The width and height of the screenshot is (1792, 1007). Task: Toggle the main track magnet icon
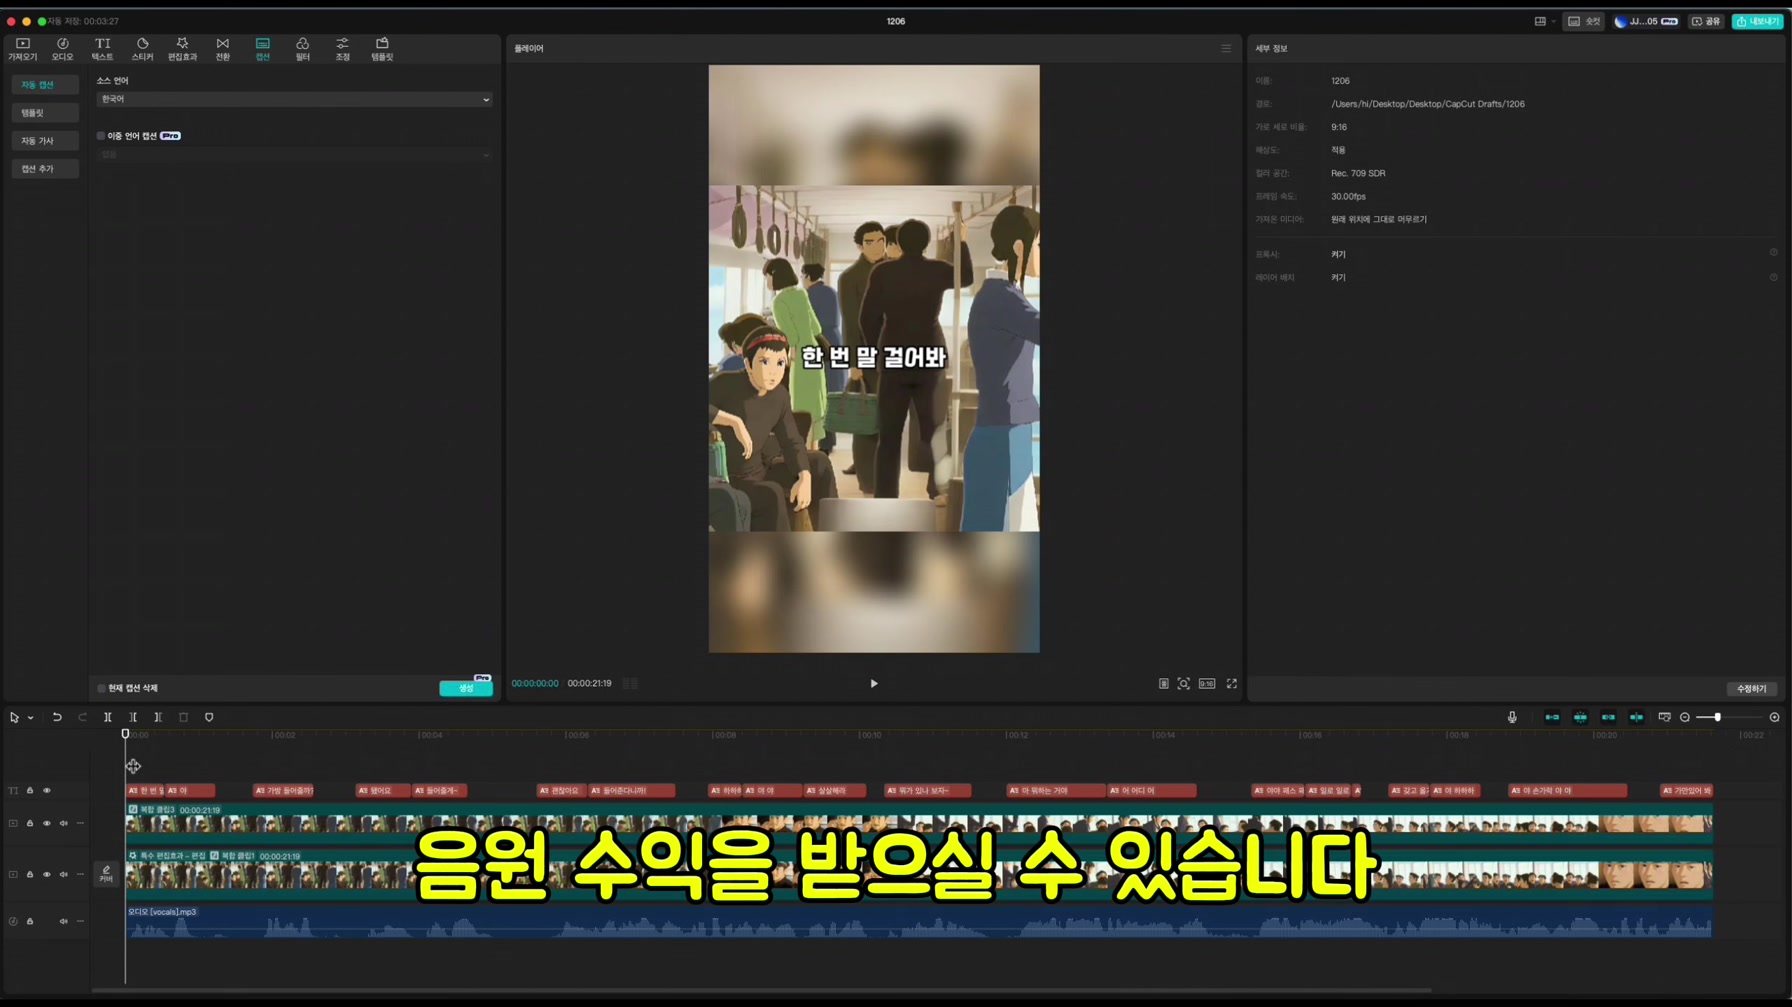point(1552,718)
